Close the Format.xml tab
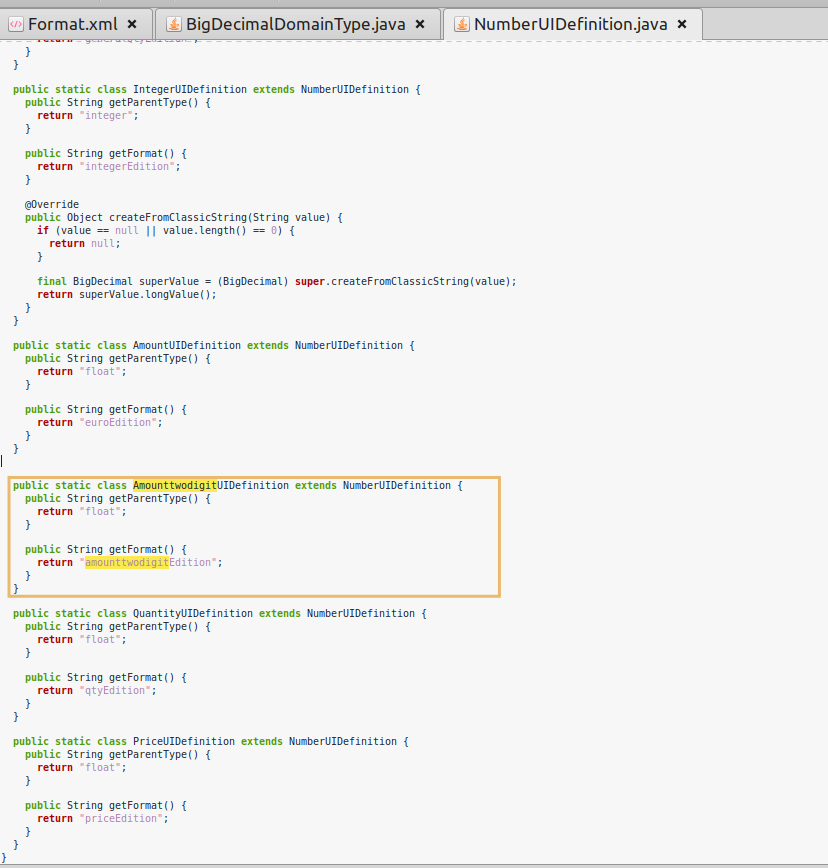828x868 pixels. pyautogui.click(x=132, y=23)
